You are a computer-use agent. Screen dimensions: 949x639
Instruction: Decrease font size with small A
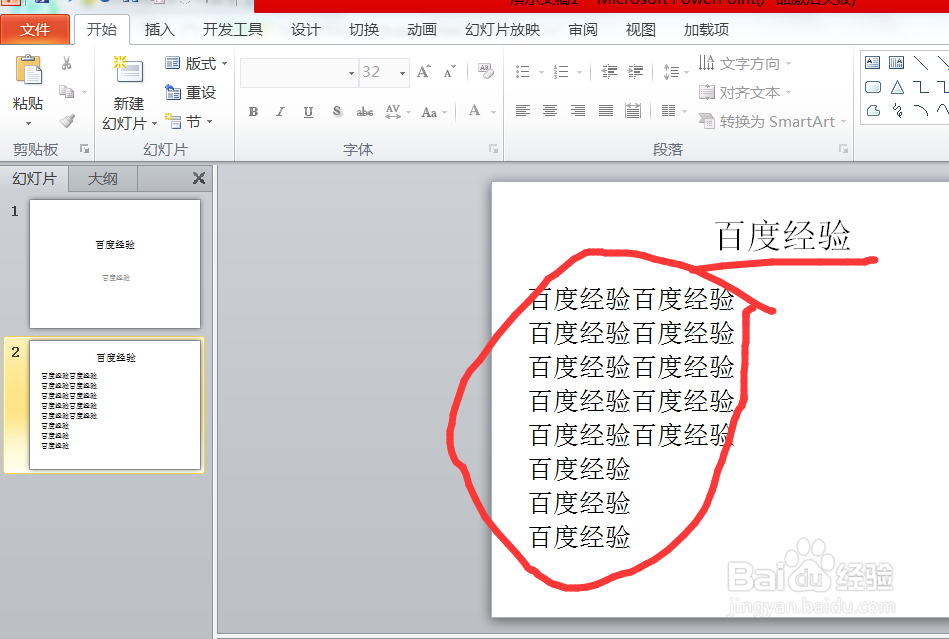click(x=449, y=72)
